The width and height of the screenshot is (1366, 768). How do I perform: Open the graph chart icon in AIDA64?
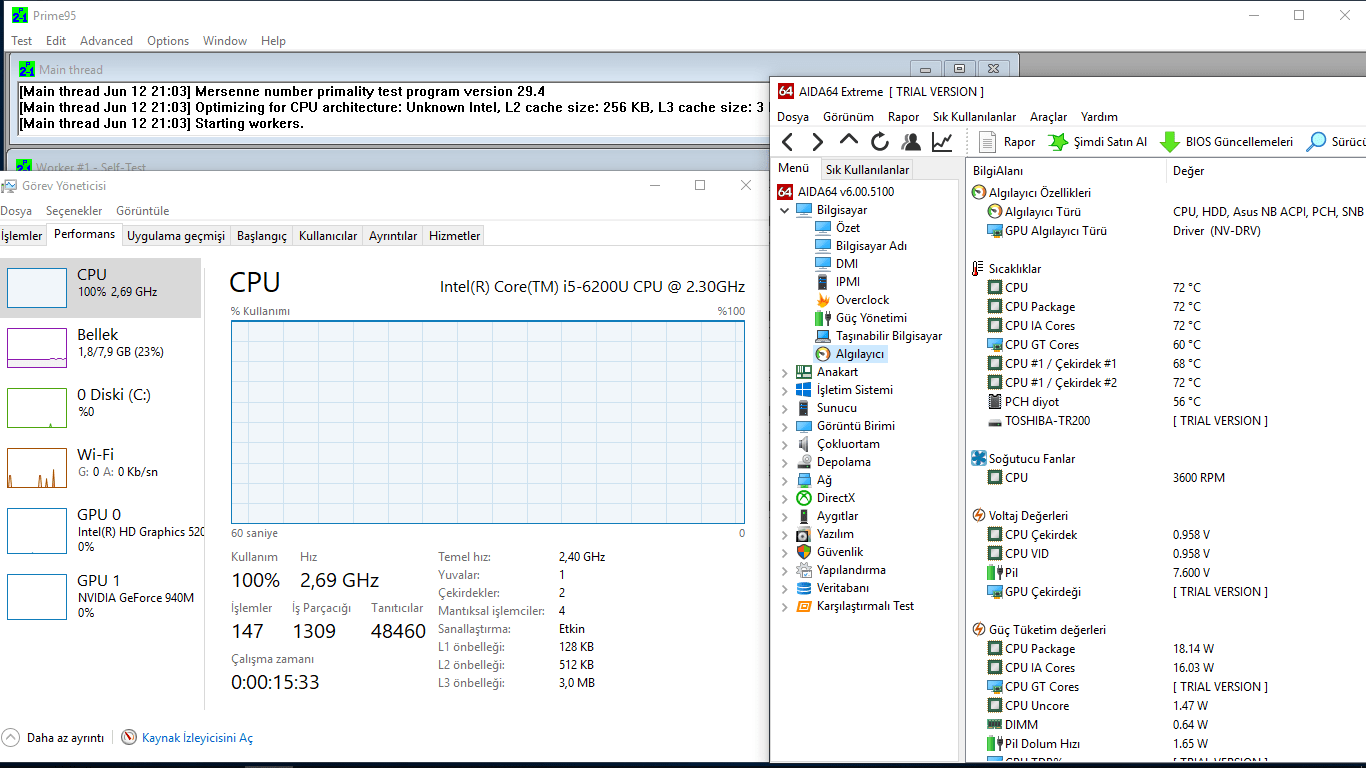942,142
